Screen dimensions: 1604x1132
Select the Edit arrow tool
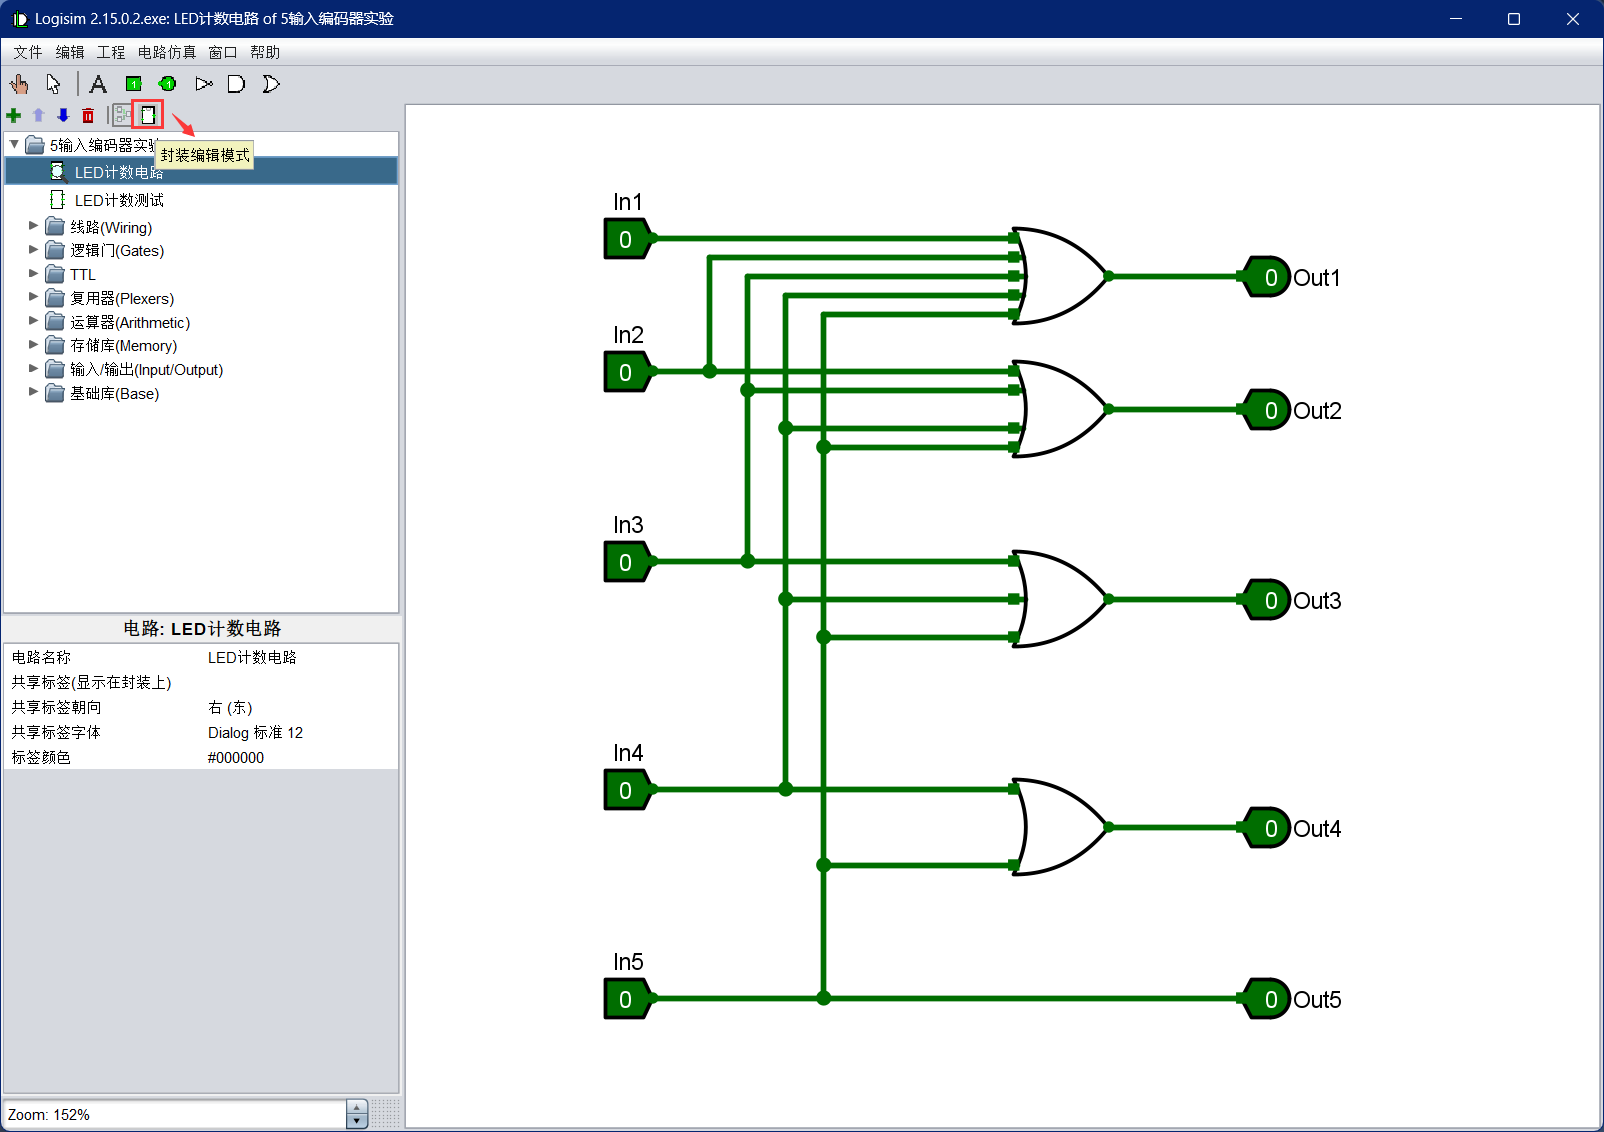coord(53,84)
